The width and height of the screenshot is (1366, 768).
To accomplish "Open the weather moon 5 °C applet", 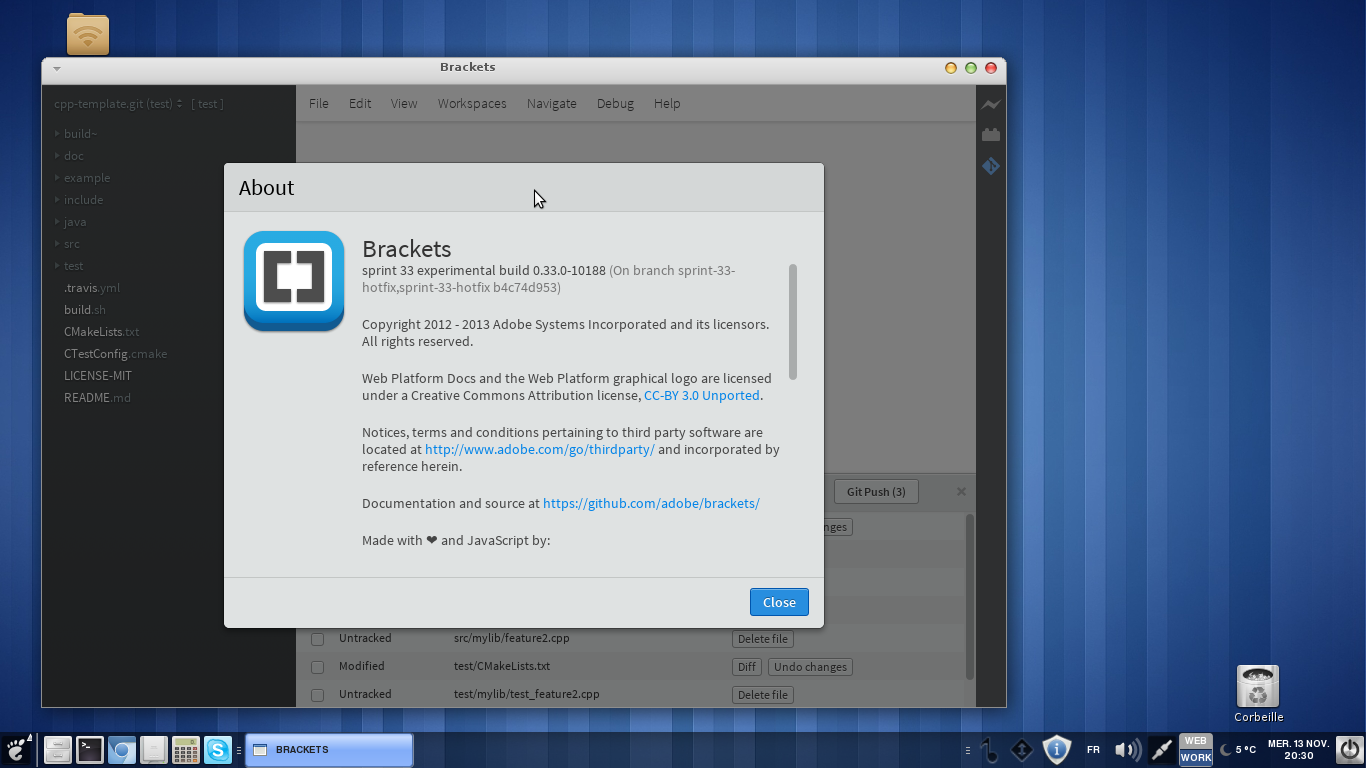I will click(x=1238, y=749).
